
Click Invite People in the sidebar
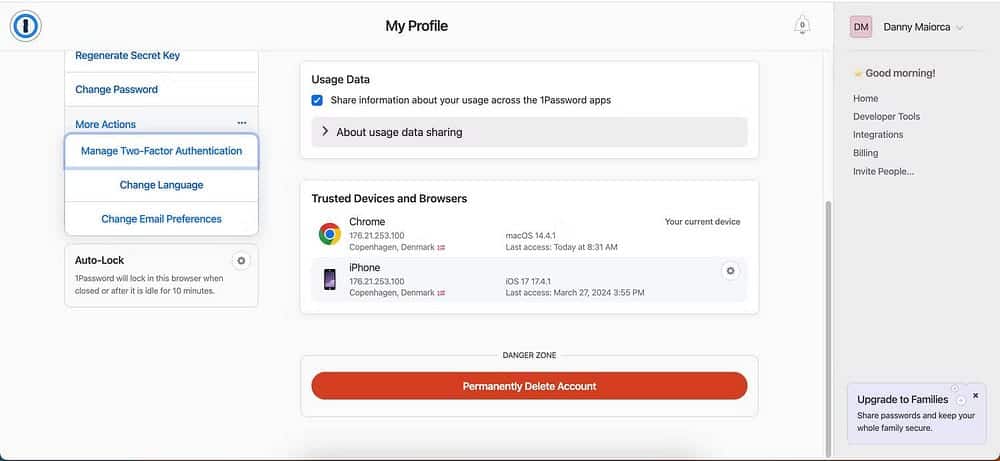884,172
